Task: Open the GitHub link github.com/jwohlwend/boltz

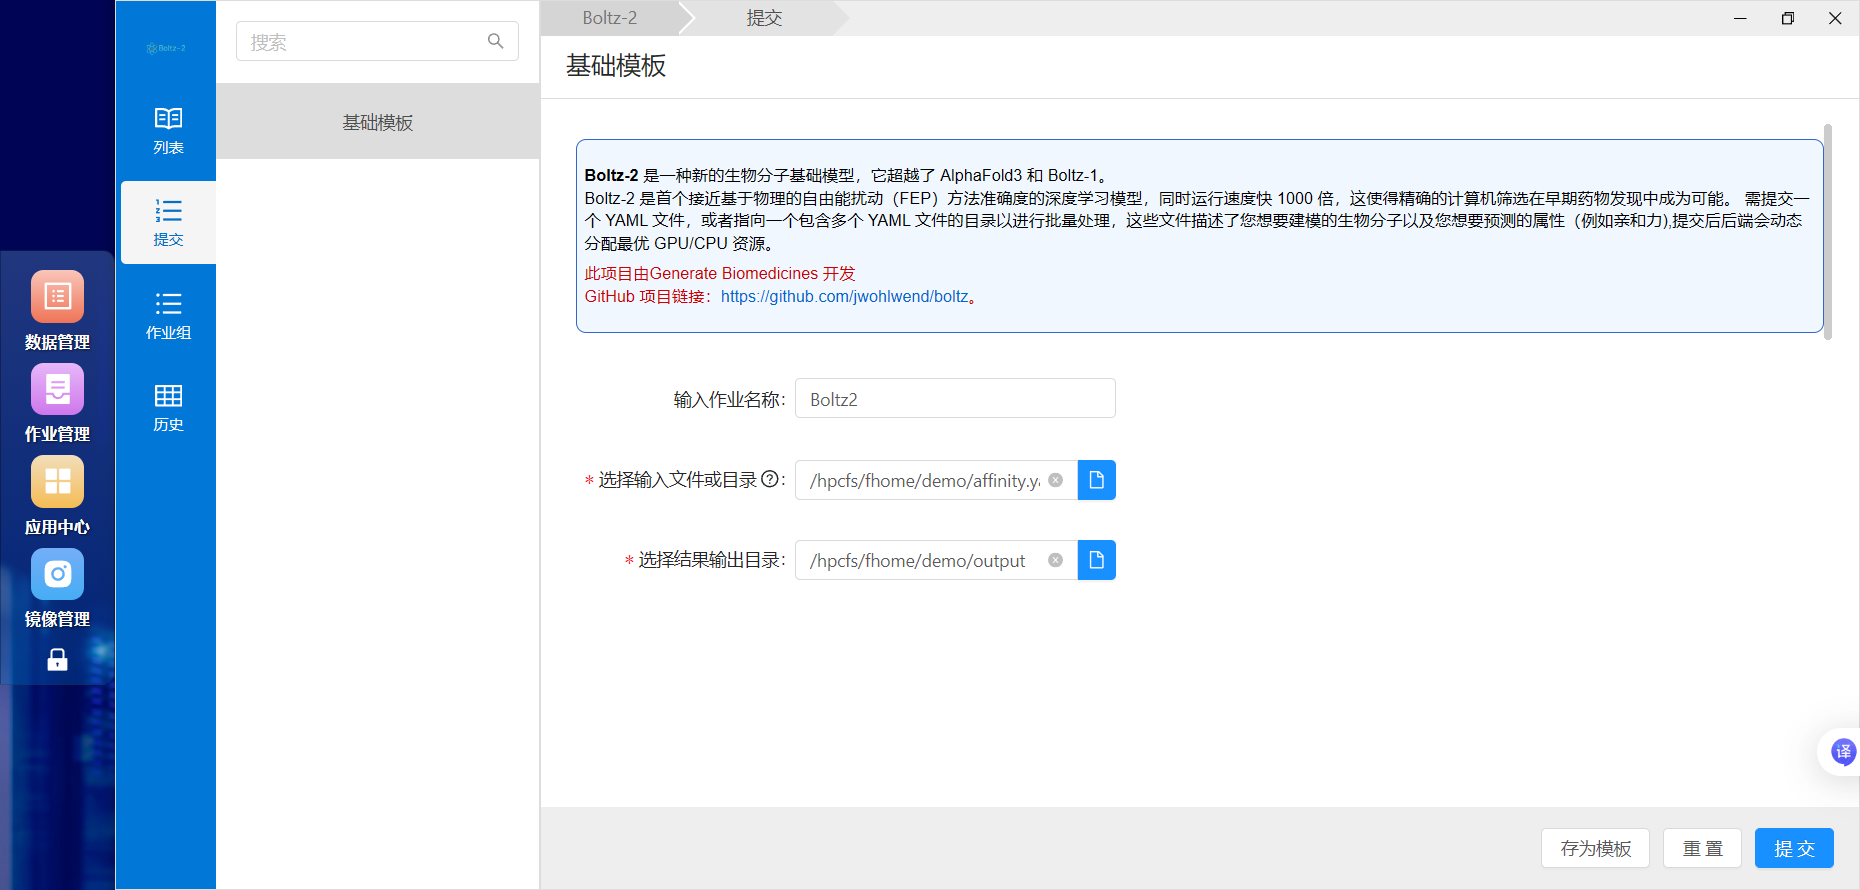Action: (x=844, y=296)
